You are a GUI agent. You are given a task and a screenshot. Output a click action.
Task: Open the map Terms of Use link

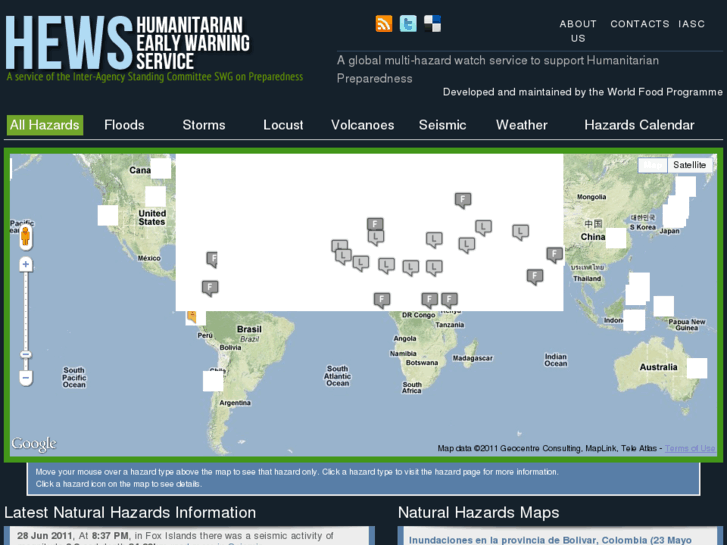tap(690, 448)
